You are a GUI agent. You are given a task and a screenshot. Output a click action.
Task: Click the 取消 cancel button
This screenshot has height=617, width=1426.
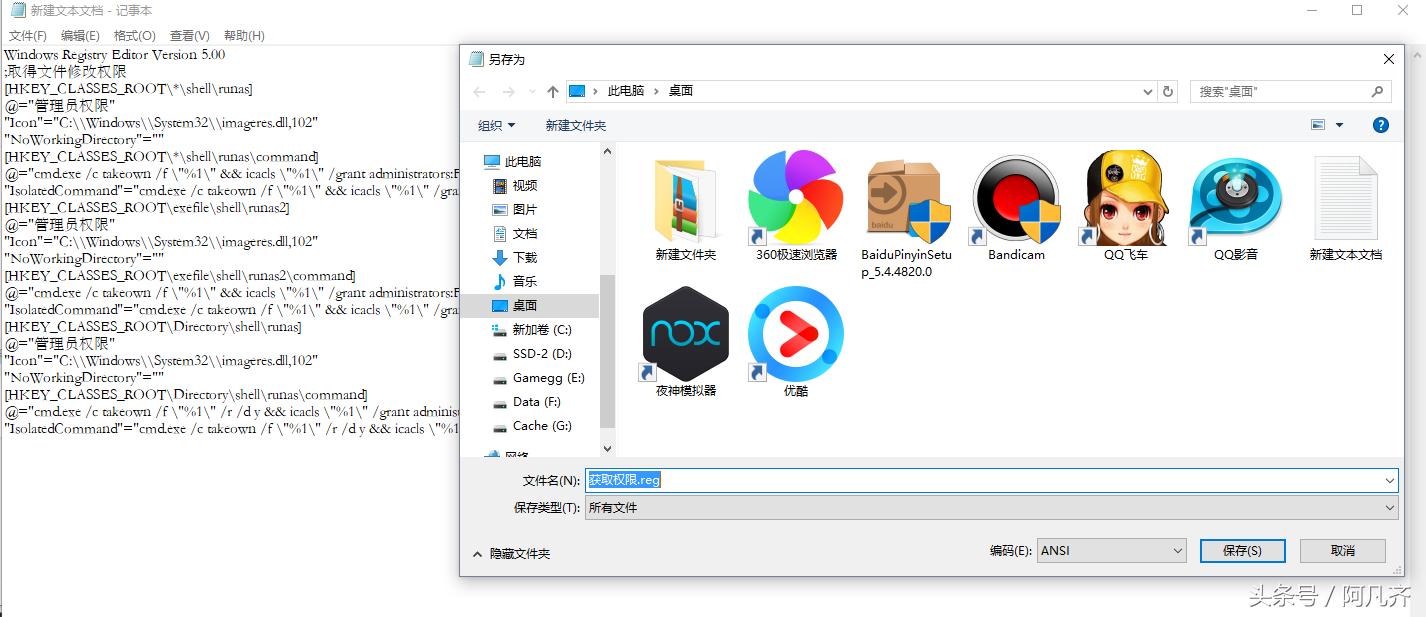click(1342, 550)
